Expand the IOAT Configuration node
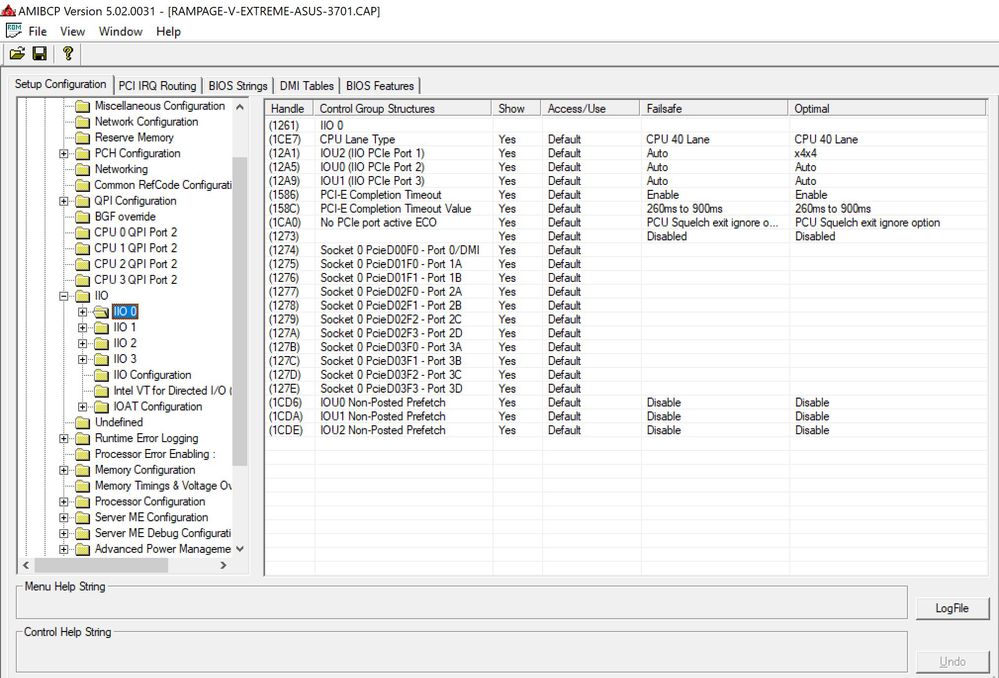 (82, 407)
